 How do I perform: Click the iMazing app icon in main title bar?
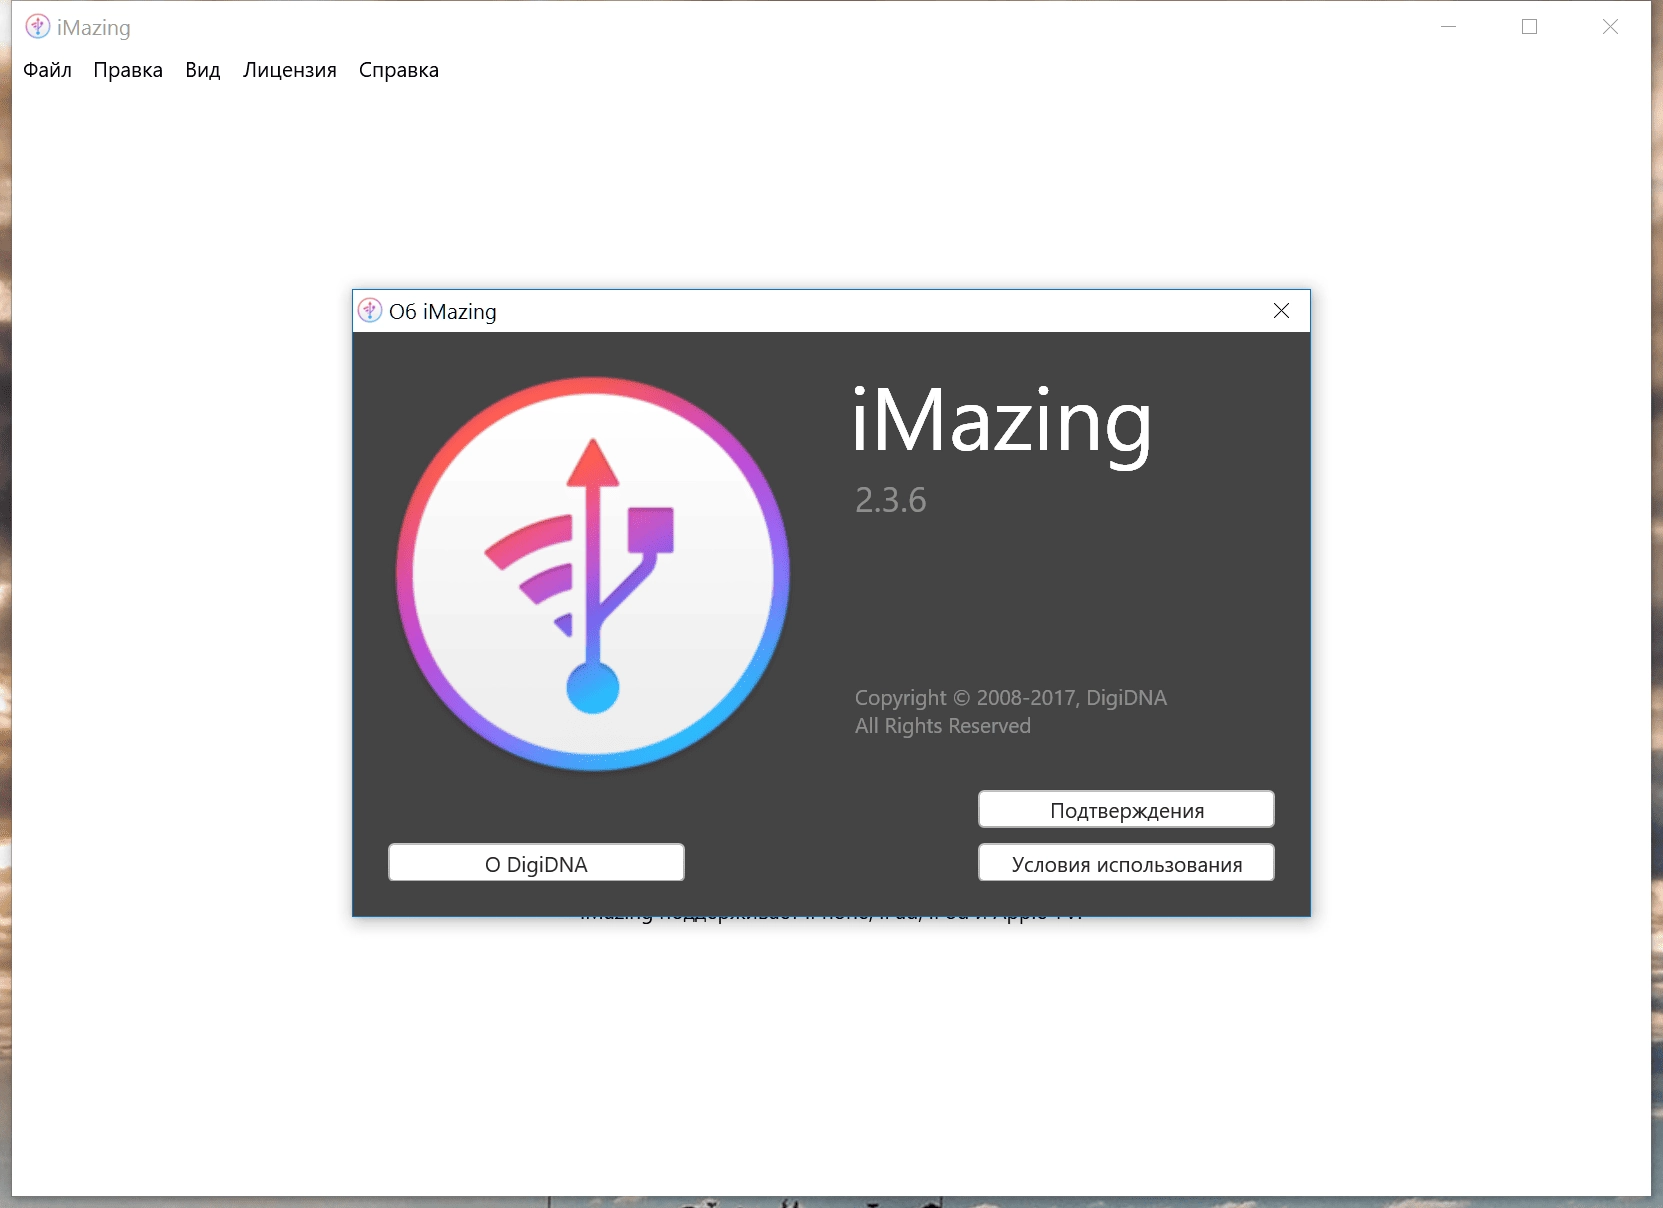pyautogui.click(x=38, y=27)
